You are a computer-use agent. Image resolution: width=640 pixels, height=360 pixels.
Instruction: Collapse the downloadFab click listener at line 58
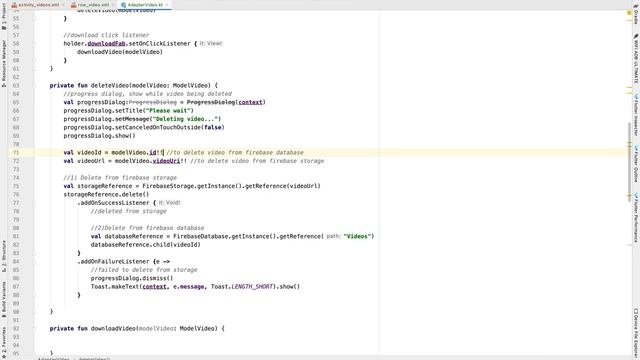click(x=34, y=44)
